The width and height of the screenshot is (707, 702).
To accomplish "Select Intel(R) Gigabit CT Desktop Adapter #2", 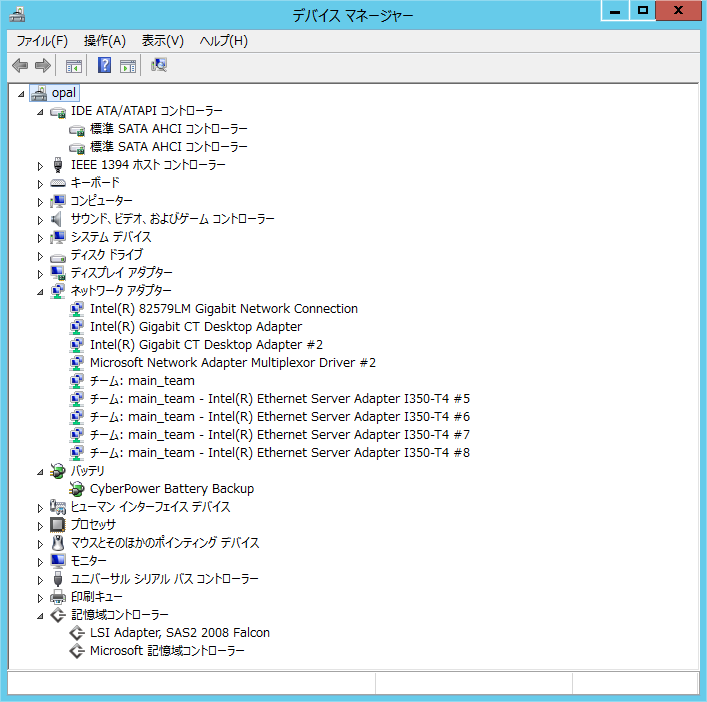I will tap(207, 345).
